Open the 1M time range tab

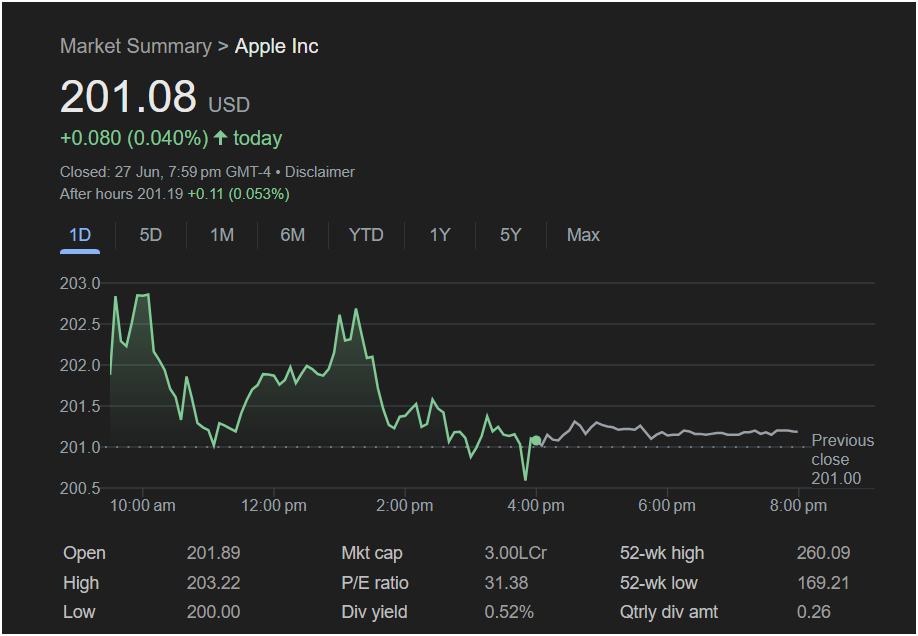coord(222,235)
